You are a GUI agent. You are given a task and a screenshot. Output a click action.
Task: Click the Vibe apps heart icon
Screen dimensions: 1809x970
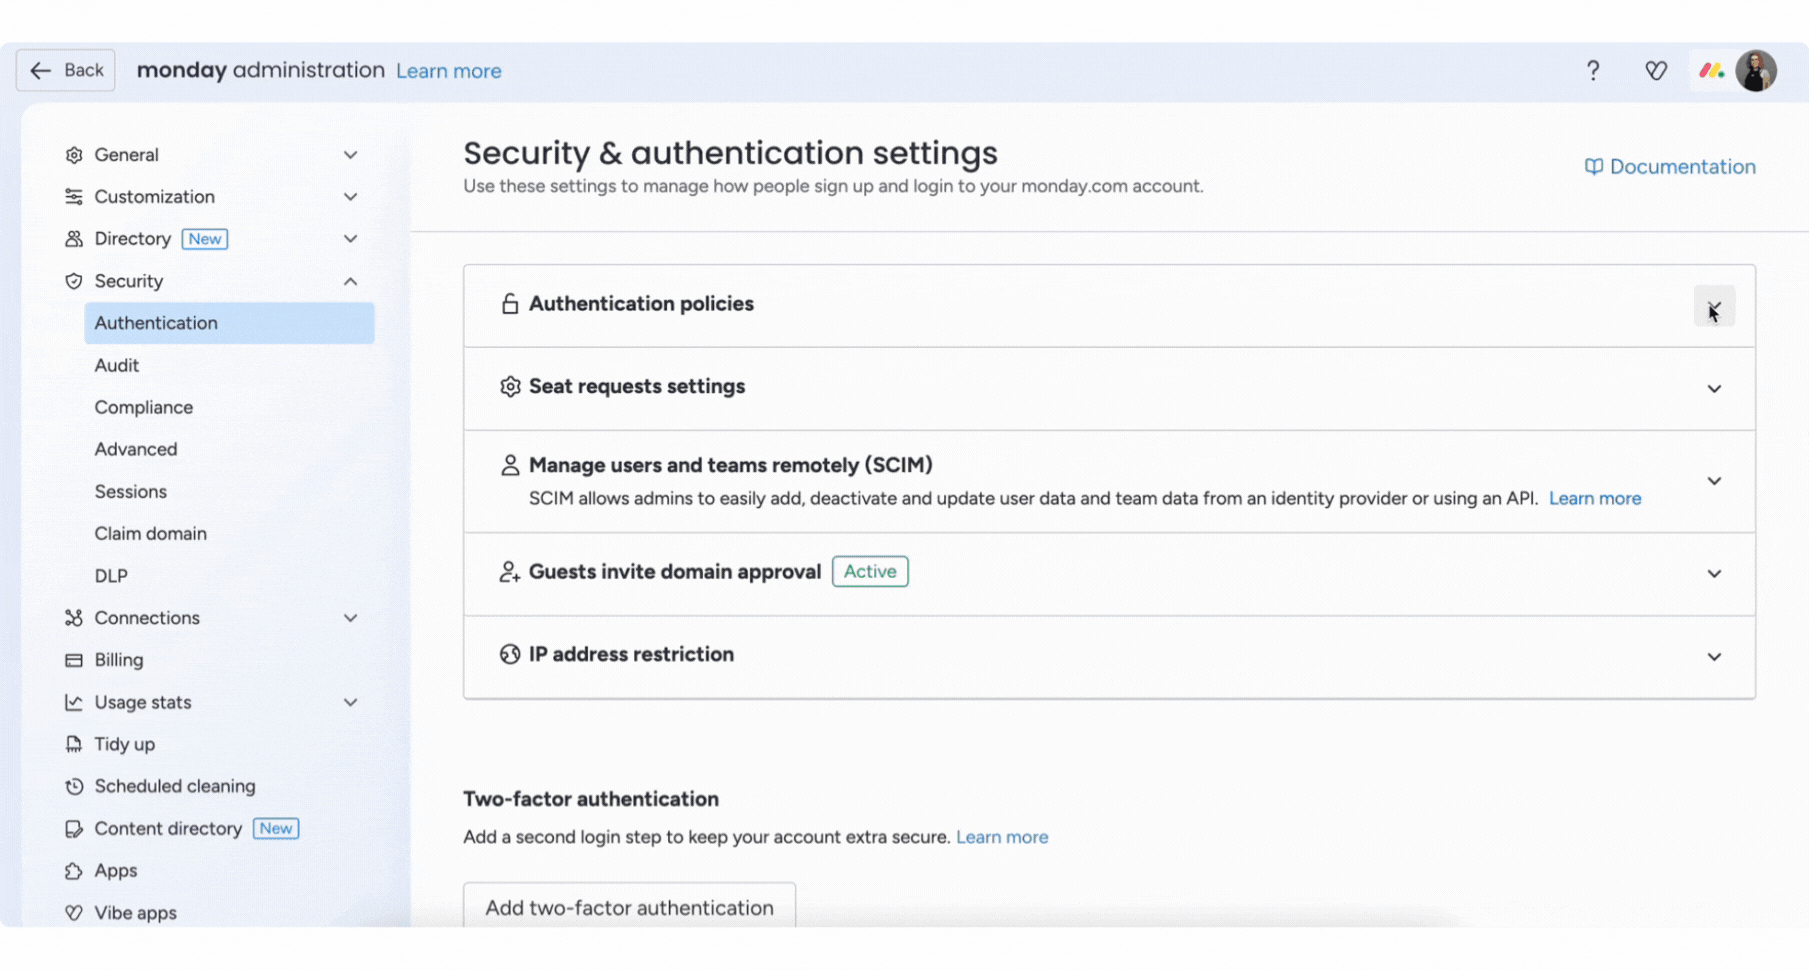[74, 913]
